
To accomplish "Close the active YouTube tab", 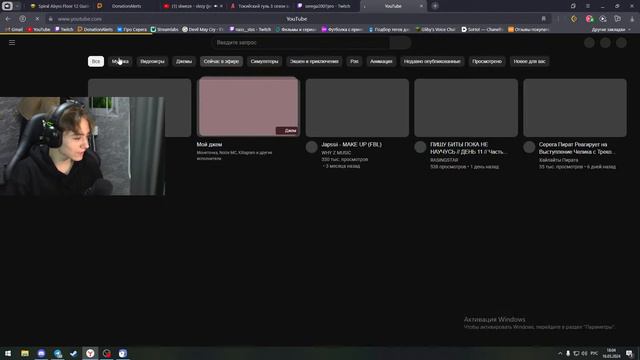I will tap(421, 6).
